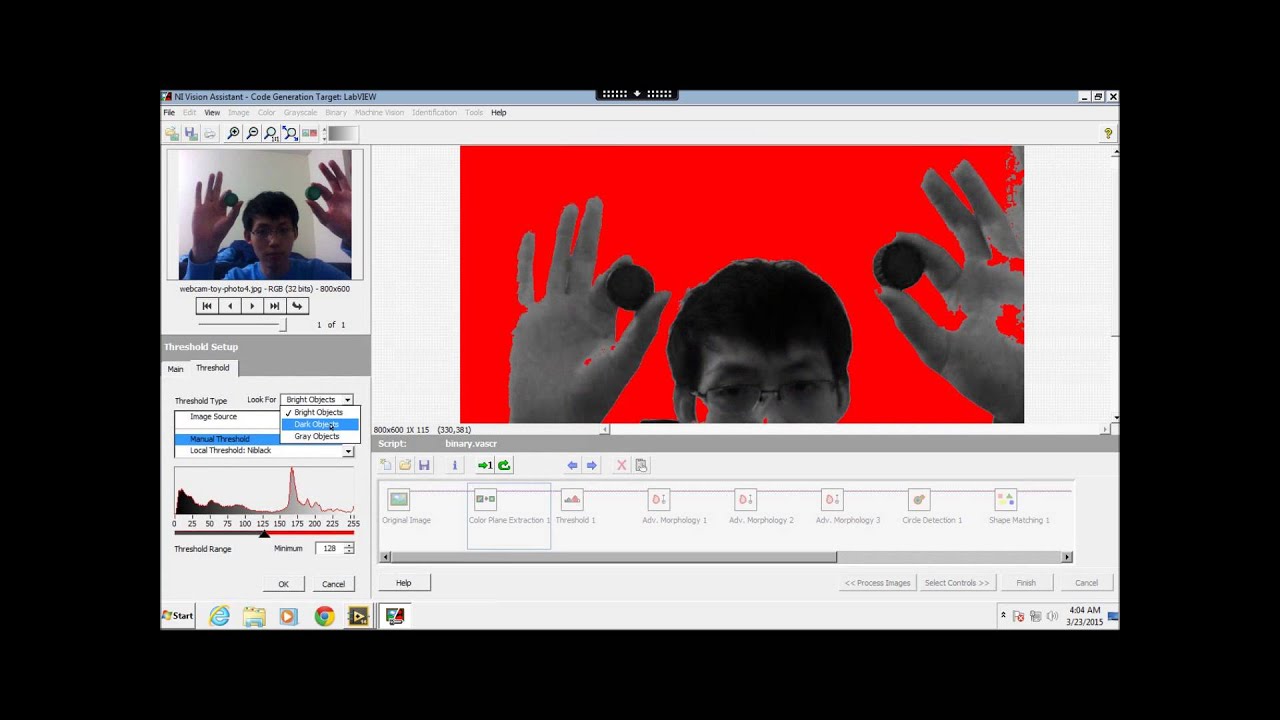
Task: Click the Zoom In magnifier icon
Action: pos(233,133)
